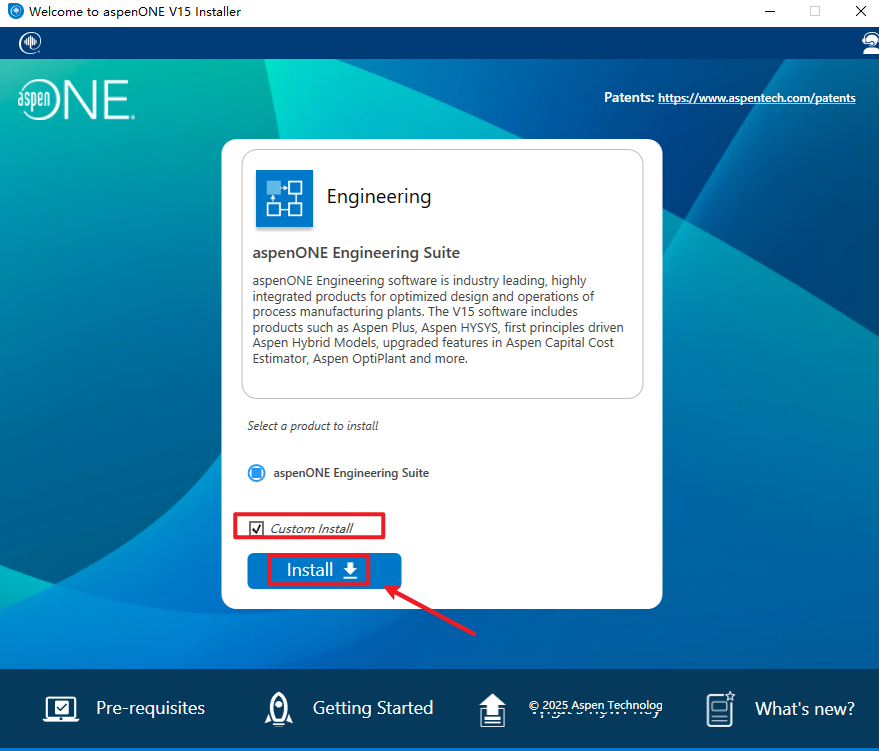Open the Pre-requisites footer item
Screen dimensions: 879x751
pyautogui.click(x=150, y=709)
